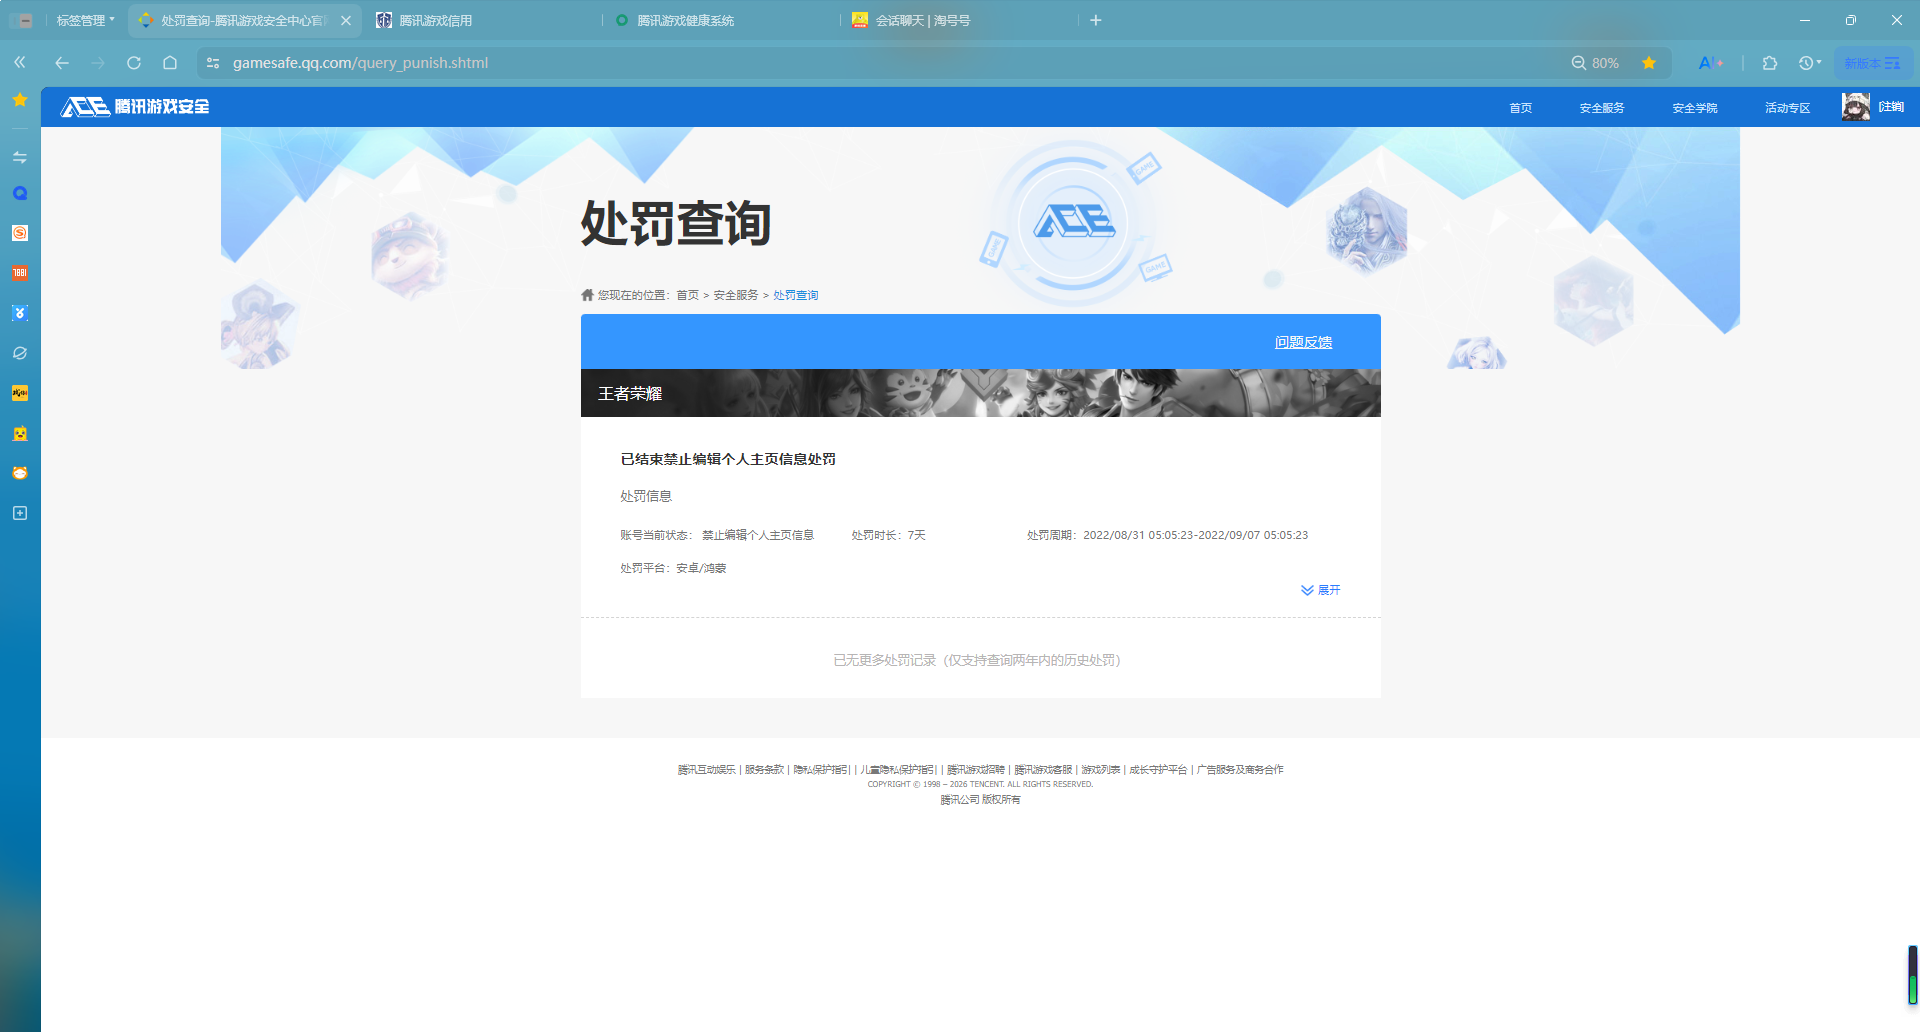Open the extensions puzzle icon
Screen dimensions: 1920x1032
(1770, 62)
